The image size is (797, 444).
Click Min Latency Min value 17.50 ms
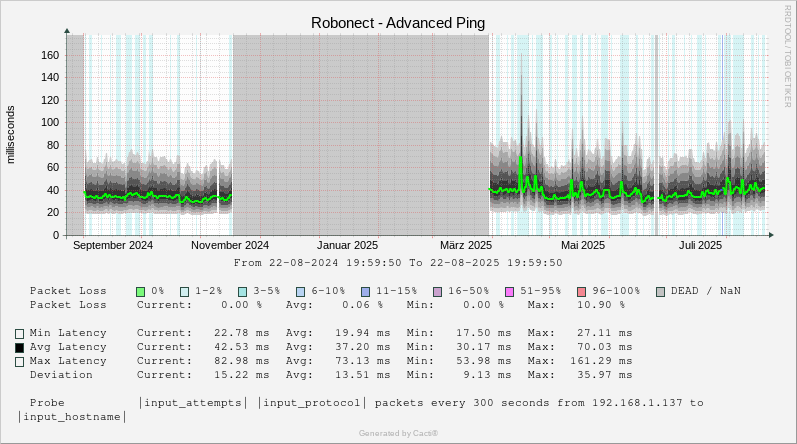point(483,333)
